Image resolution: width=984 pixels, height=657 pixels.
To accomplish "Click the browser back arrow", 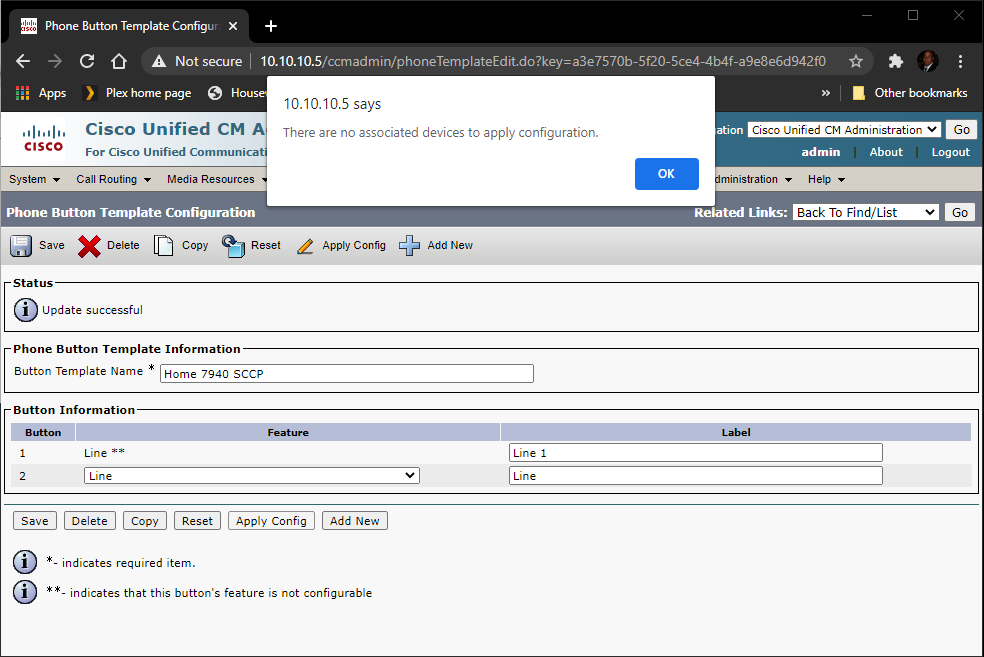I will [x=23, y=61].
